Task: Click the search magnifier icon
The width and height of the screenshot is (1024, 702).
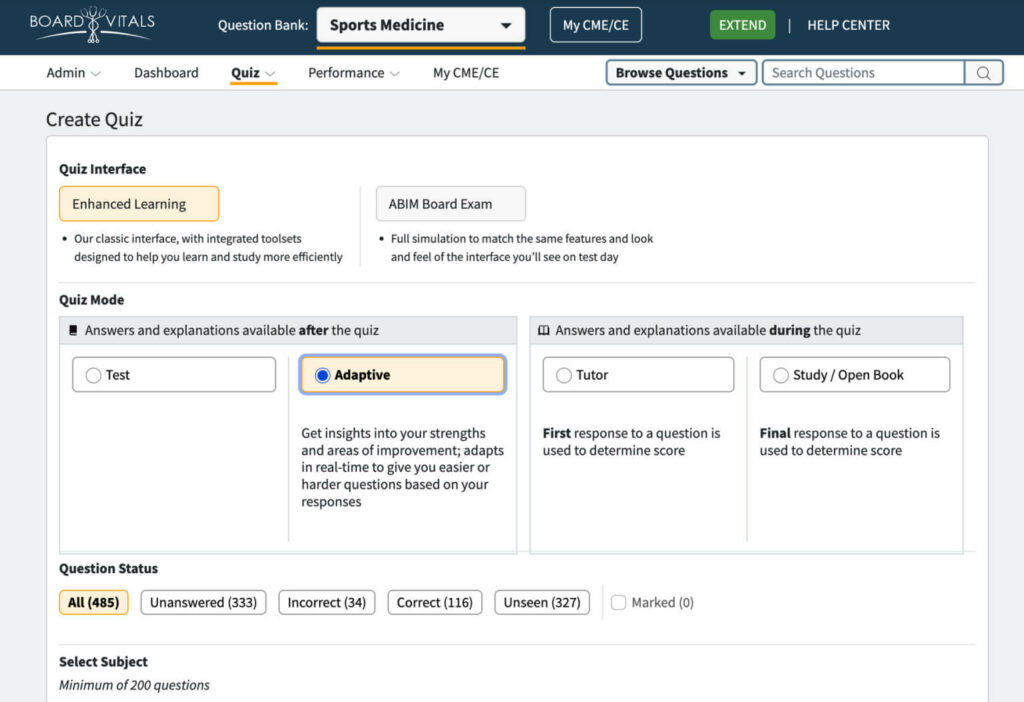Action: [x=984, y=73]
